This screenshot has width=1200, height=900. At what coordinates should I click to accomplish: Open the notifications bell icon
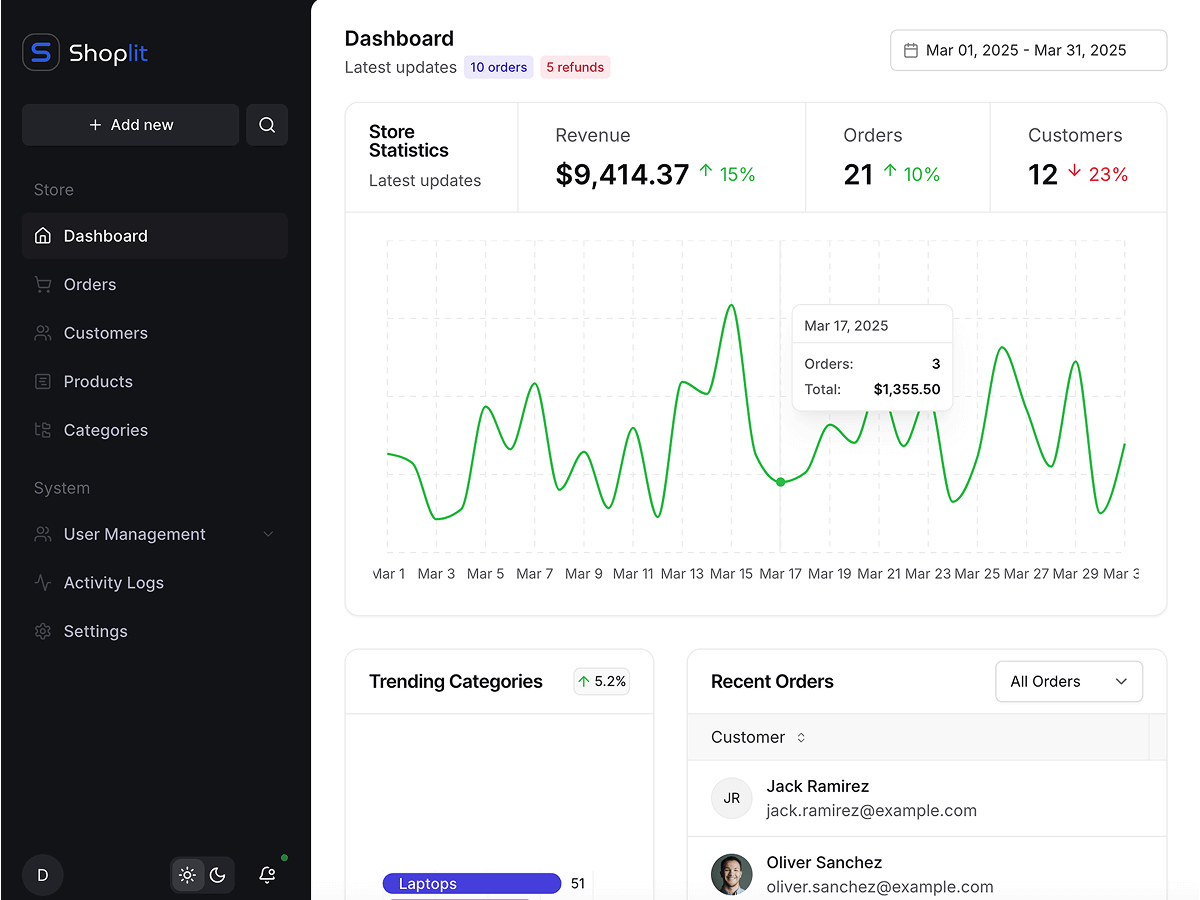tap(267, 875)
